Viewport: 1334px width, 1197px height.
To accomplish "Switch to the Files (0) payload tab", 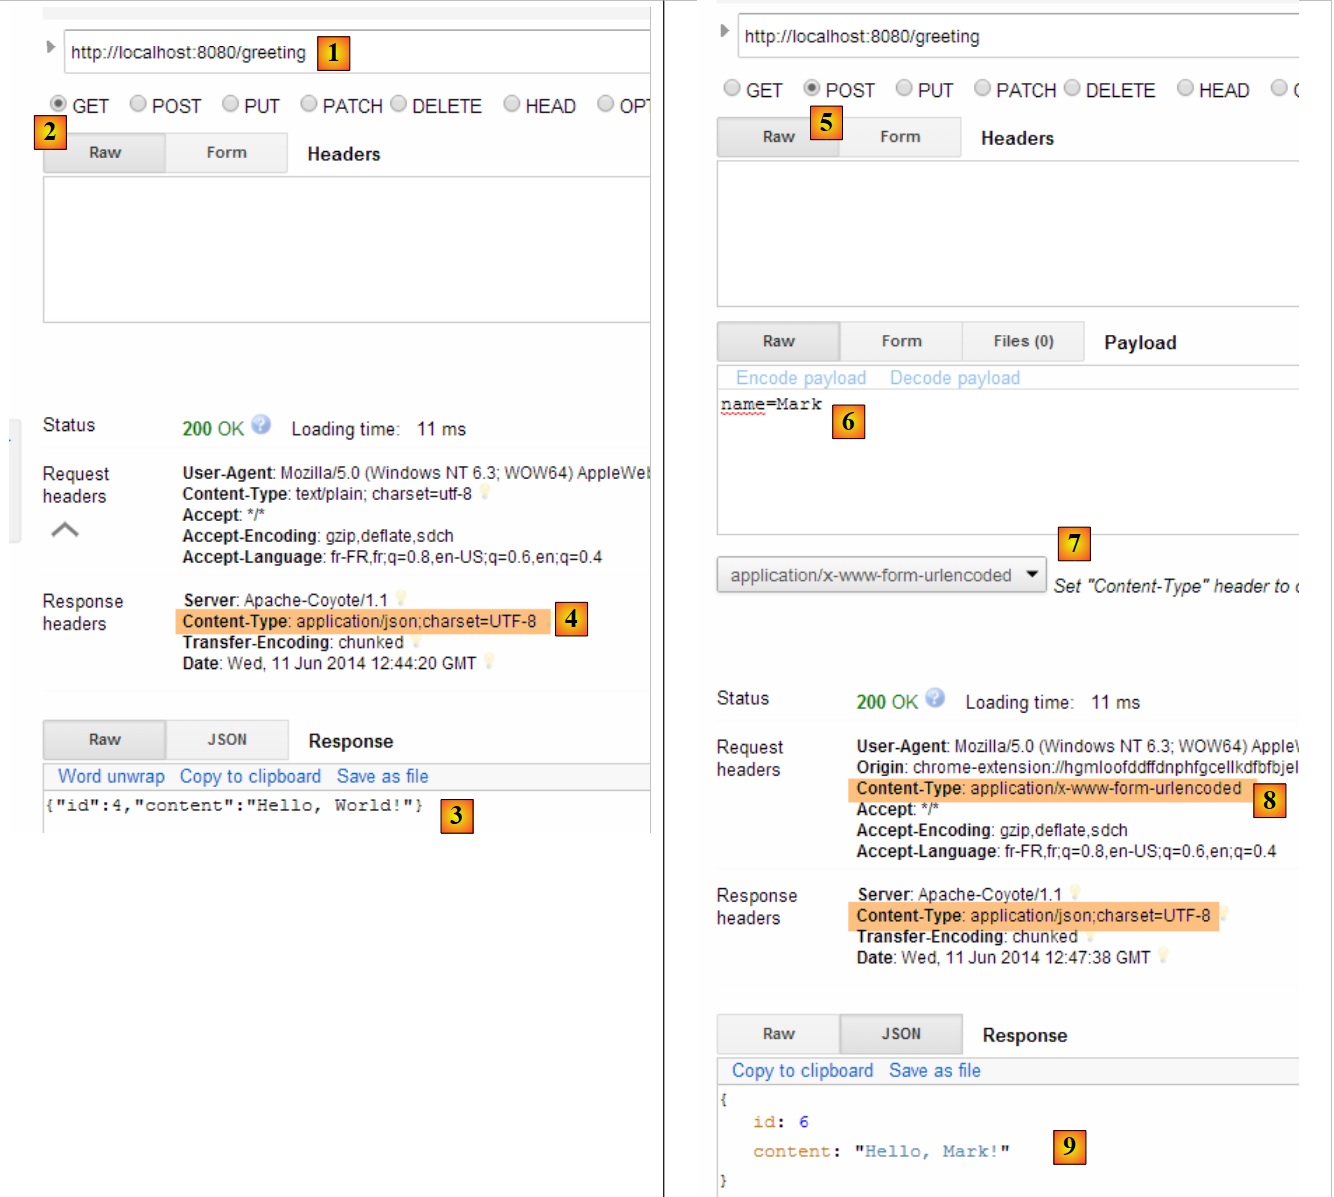I will point(1023,341).
